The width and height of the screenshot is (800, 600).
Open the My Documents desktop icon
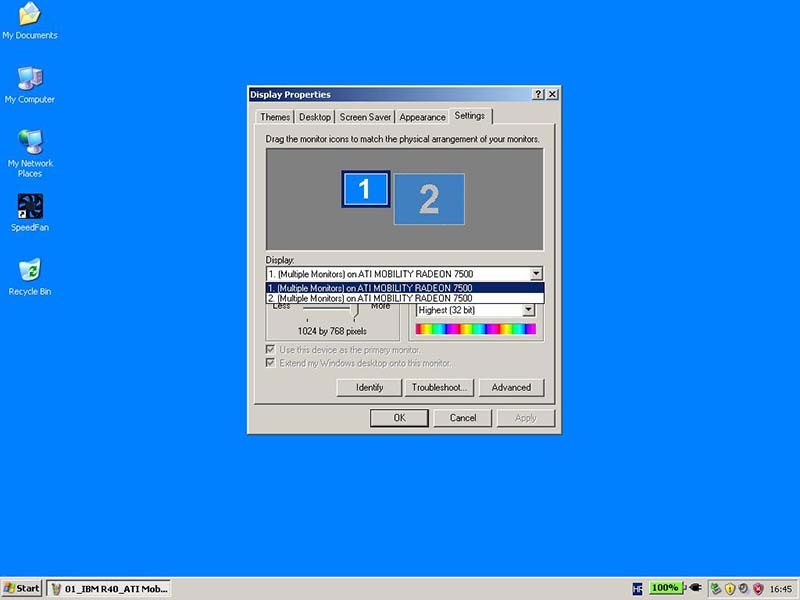(x=29, y=16)
